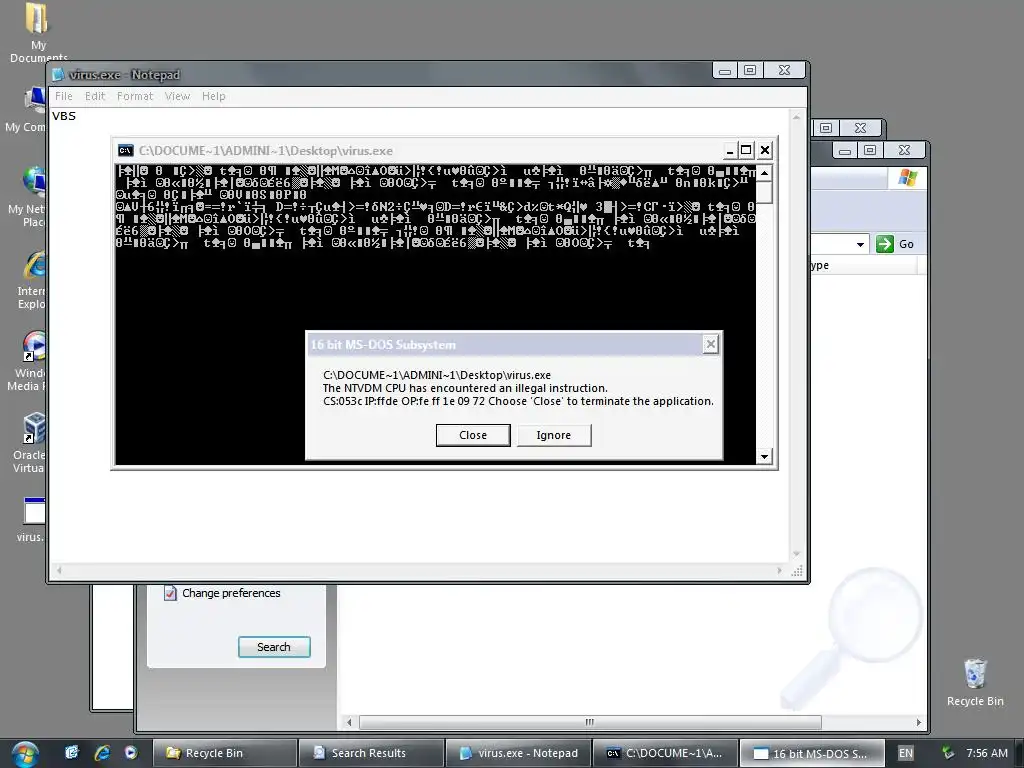1024x768 pixels.
Task: Select Recycle Bin desktop icon
Action: pyautogui.click(x=975, y=682)
